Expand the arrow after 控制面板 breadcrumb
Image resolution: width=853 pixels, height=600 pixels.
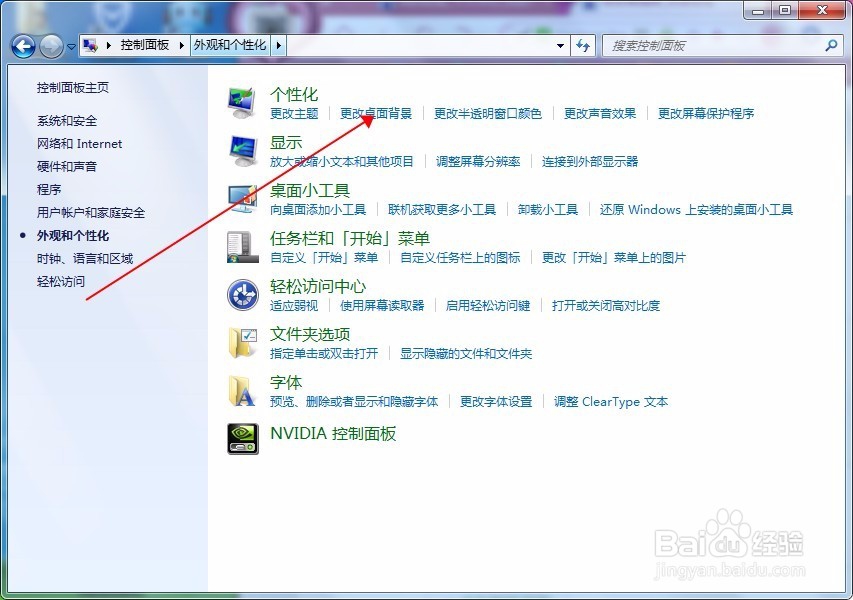click(x=182, y=46)
